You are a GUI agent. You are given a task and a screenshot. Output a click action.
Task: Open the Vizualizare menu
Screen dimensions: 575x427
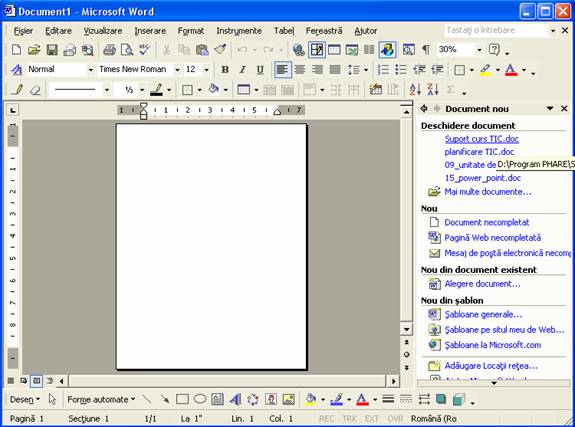tap(103, 31)
